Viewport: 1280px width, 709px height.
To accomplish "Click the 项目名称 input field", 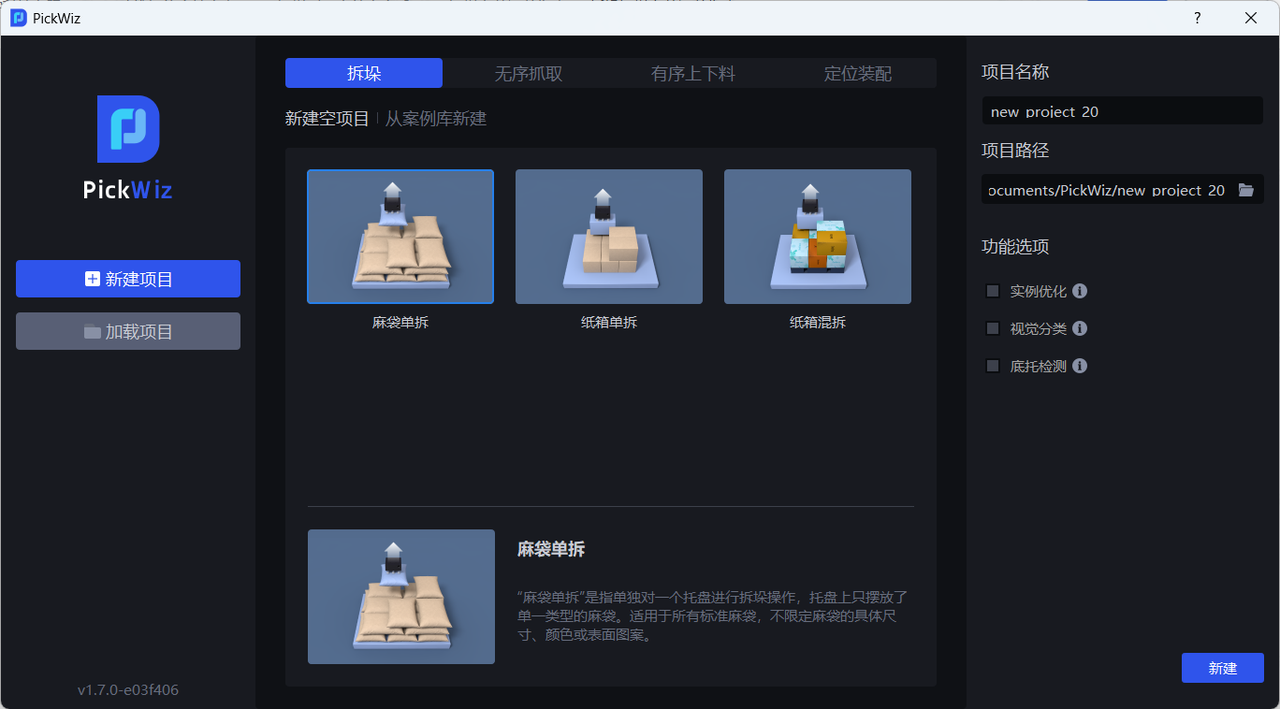I will pos(1122,111).
